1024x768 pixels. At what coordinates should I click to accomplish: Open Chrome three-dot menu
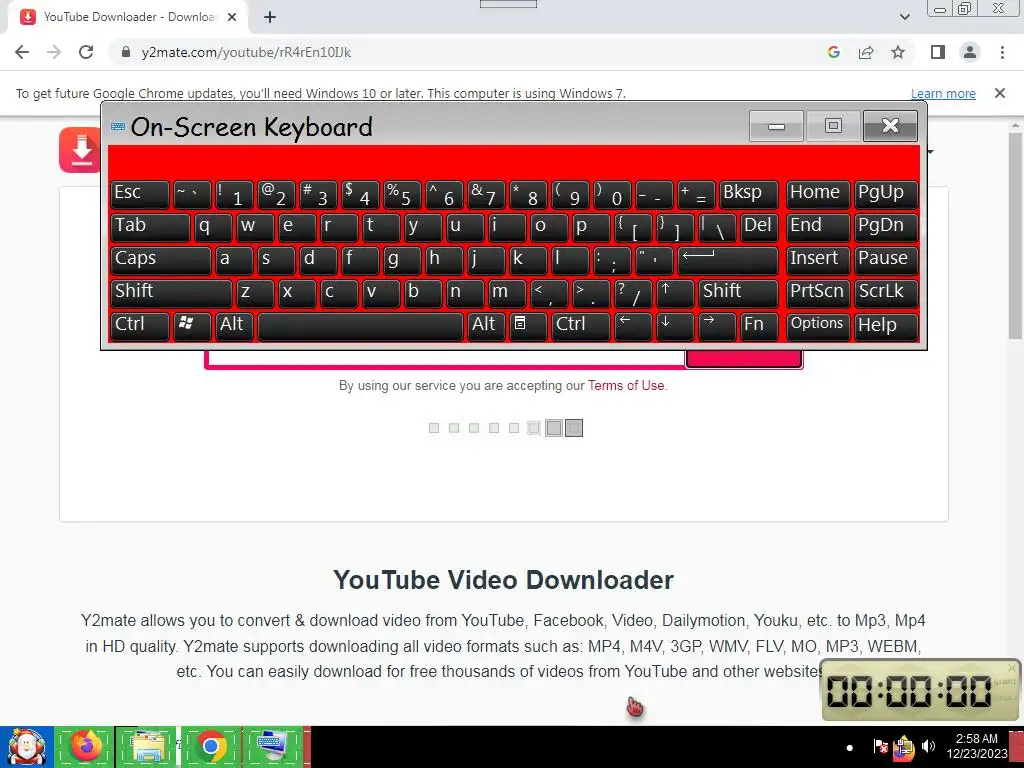(1002, 52)
